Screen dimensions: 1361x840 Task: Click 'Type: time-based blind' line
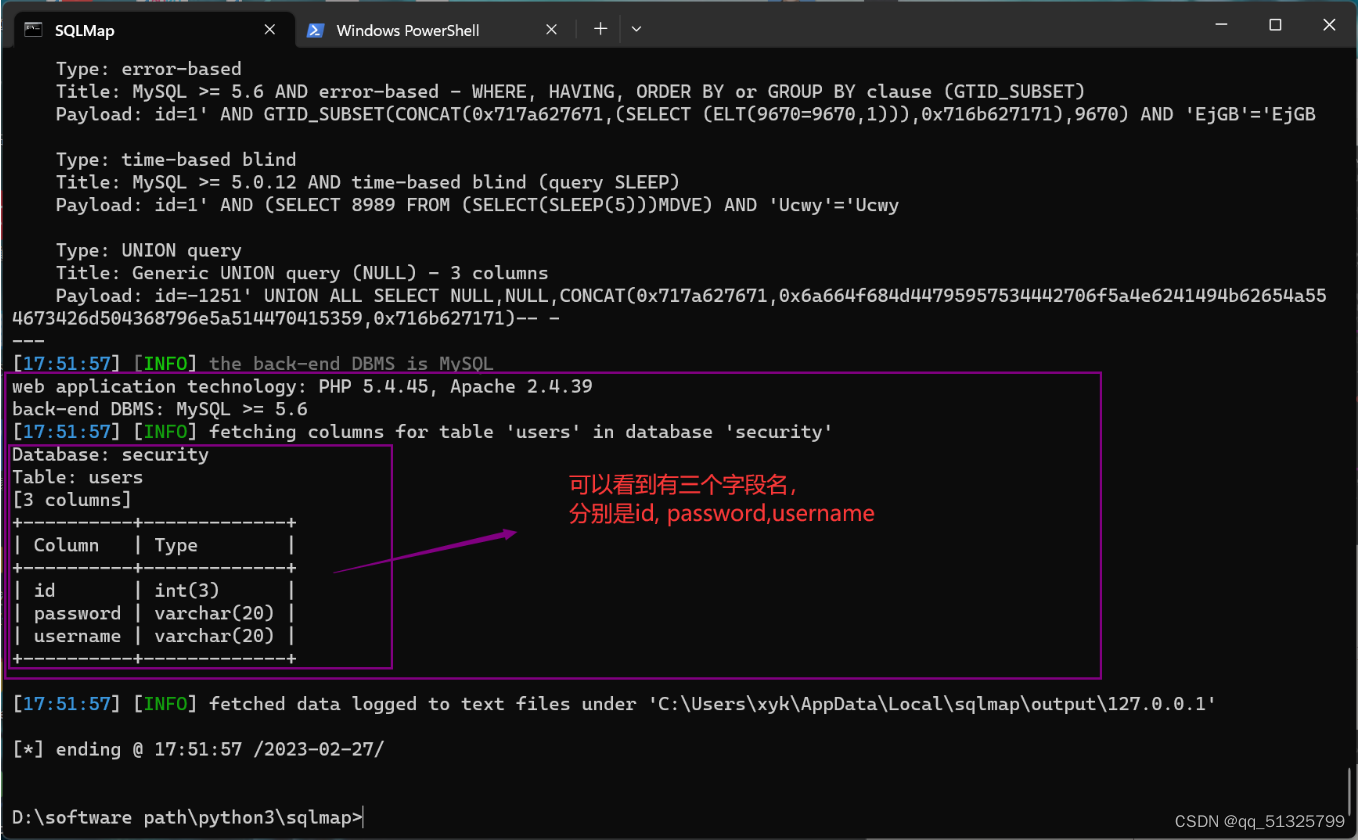(176, 160)
